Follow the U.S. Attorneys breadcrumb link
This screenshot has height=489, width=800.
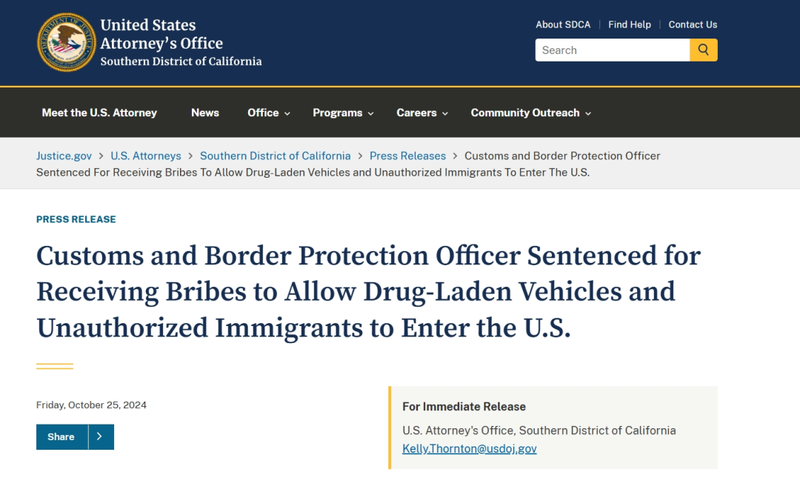[146, 156]
